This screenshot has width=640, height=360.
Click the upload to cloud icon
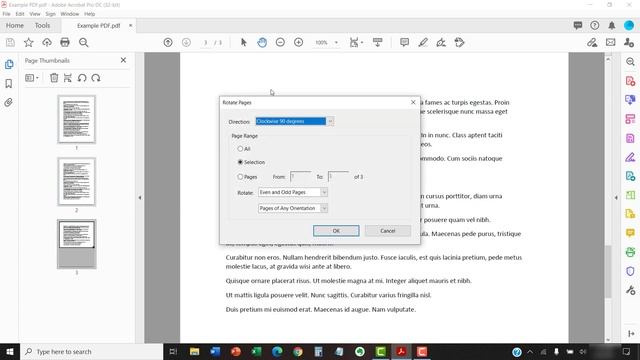point(47,42)
